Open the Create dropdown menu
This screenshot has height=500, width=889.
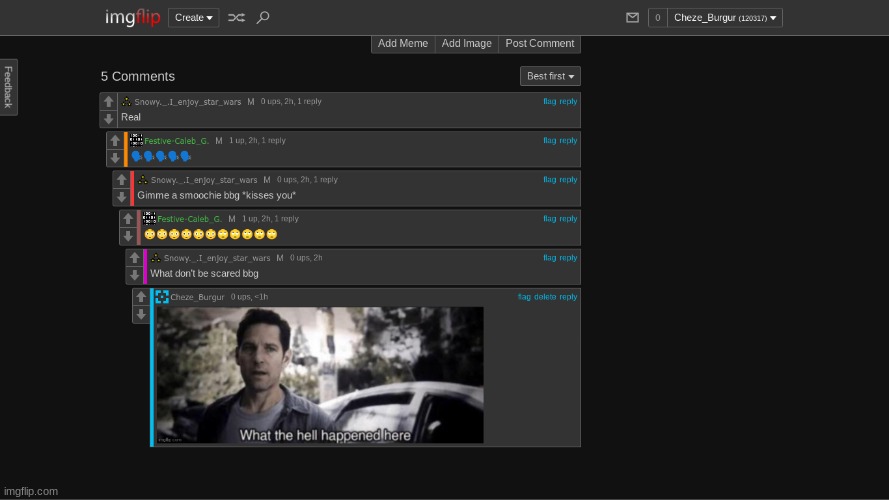click(193, 18)
